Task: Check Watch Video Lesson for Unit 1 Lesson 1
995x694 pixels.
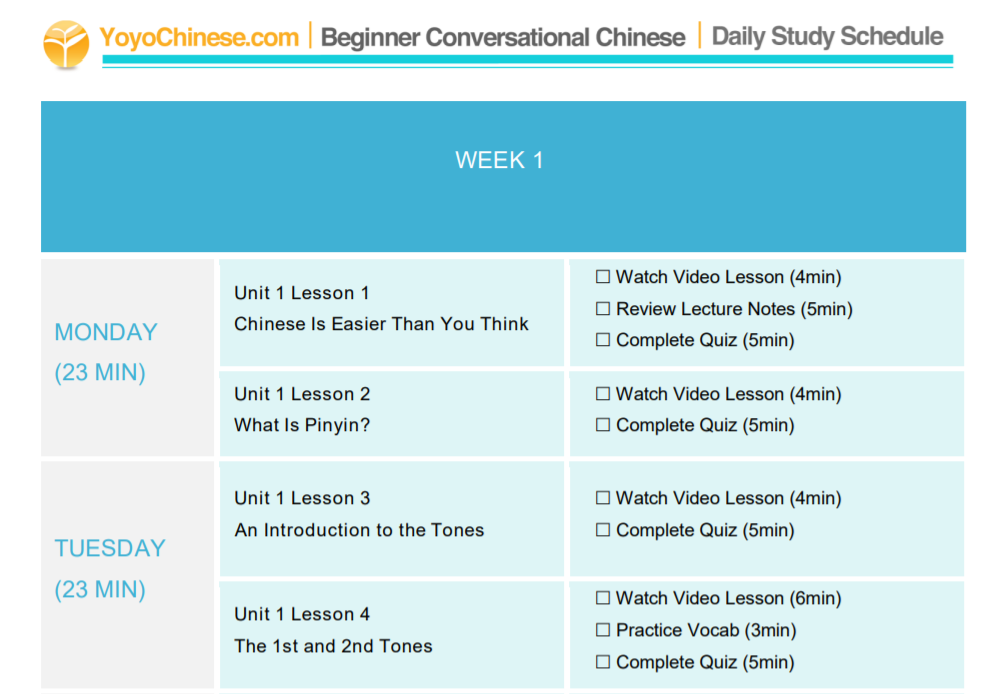Action: click(x=603, y=277)
